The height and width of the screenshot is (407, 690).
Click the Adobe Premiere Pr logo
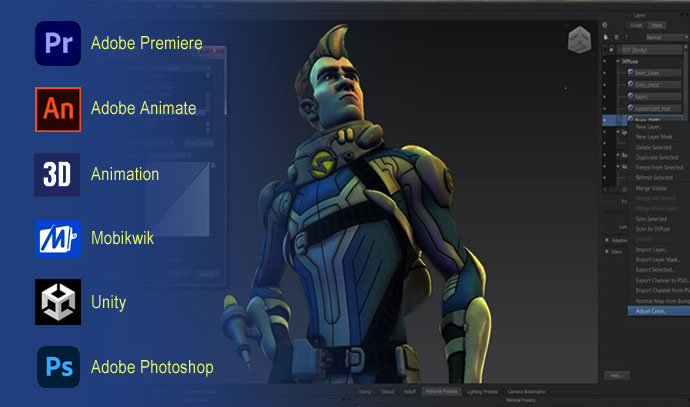click(58, 44)
